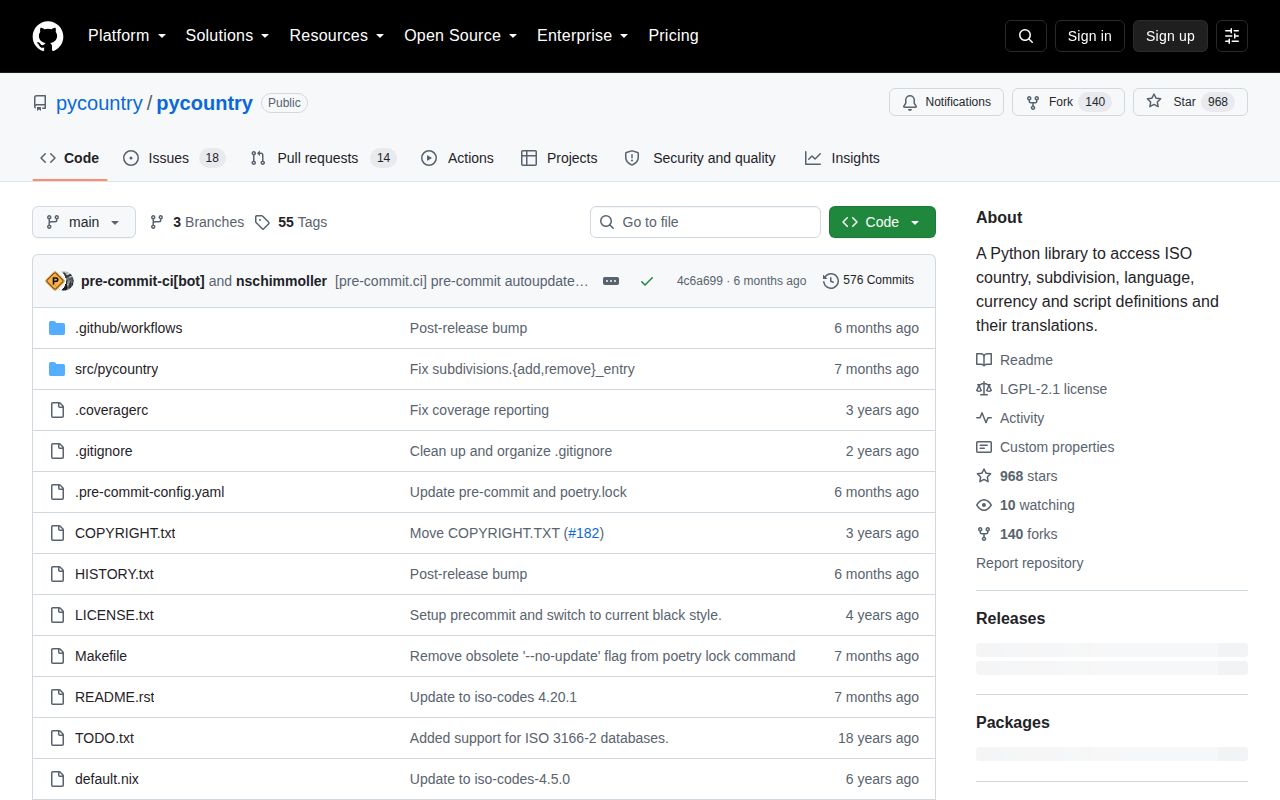The image size is (1280, 800).
Task: Open the Releases heading link
Action: 1010,618
